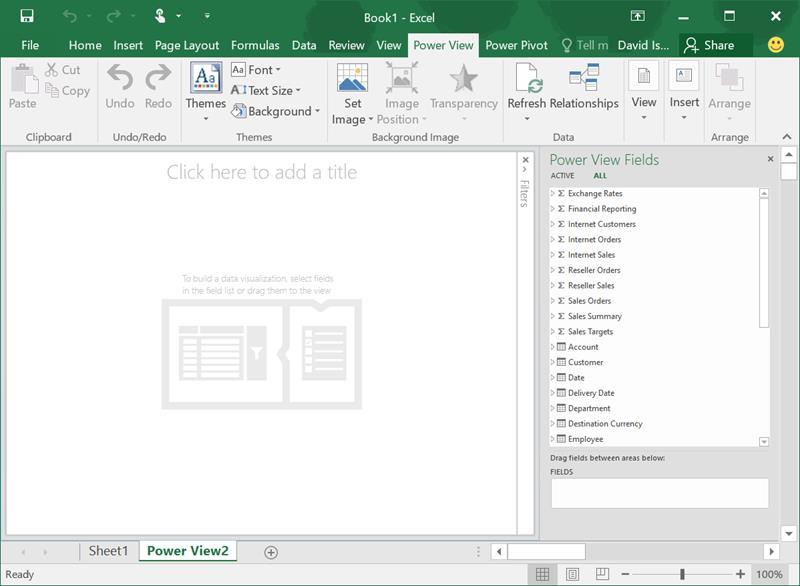Click the ribbon Undo arrow

click(x=120, y=78)
